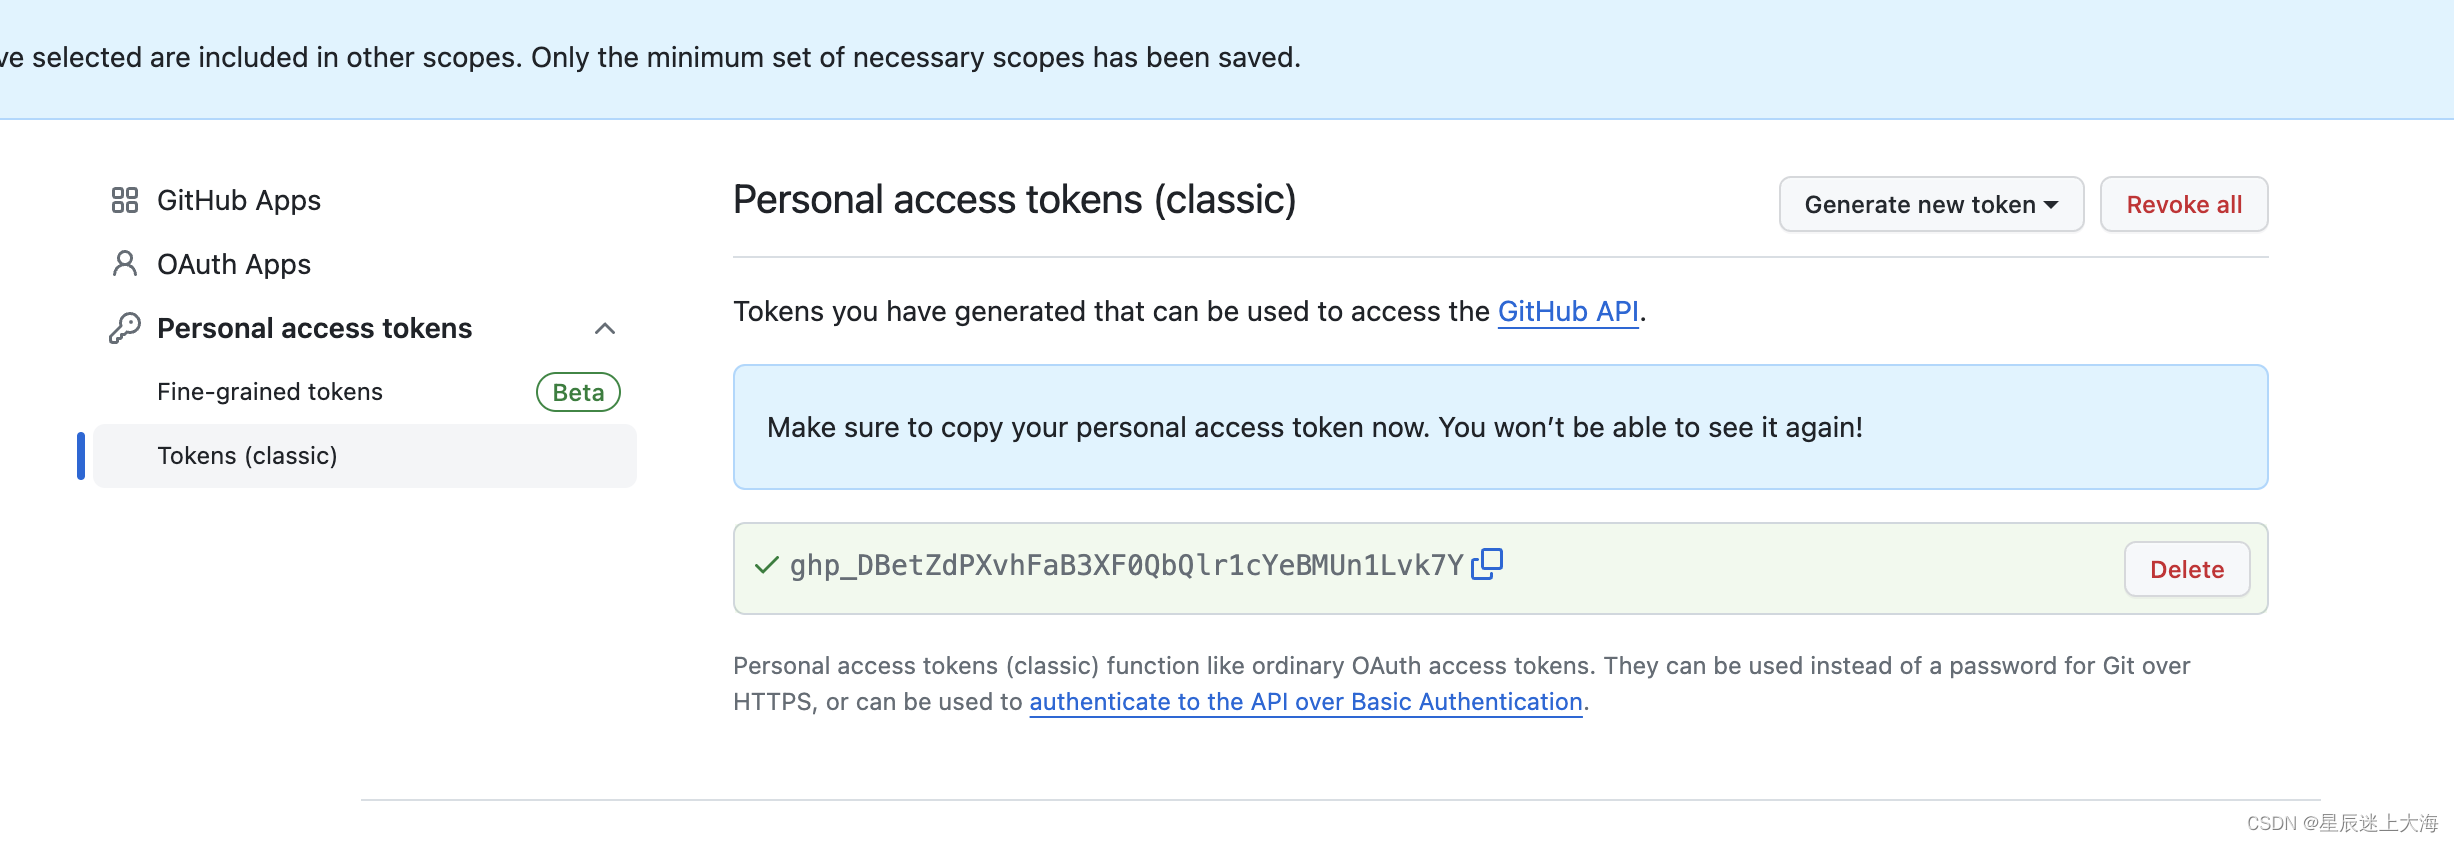Click the OAuth Apps person icon
Image resolution: width=2454 pixels, height=842 pixels.
pos(124,264)
